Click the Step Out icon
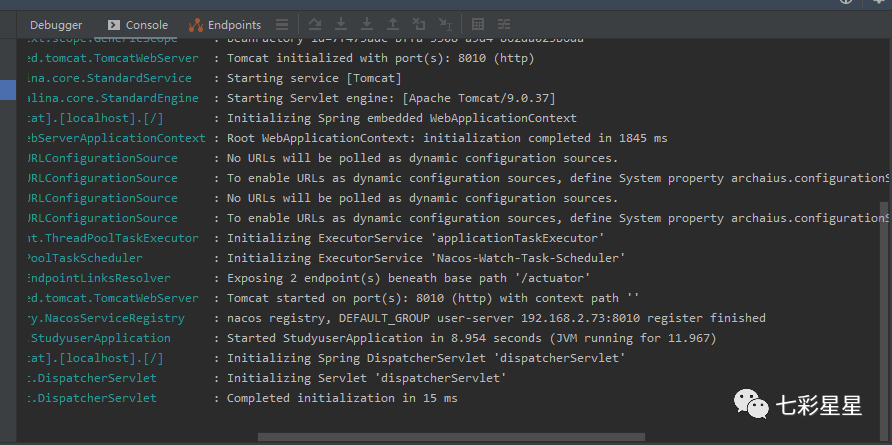This screenshot has width=892, height=445. click(x=393, y=24)
